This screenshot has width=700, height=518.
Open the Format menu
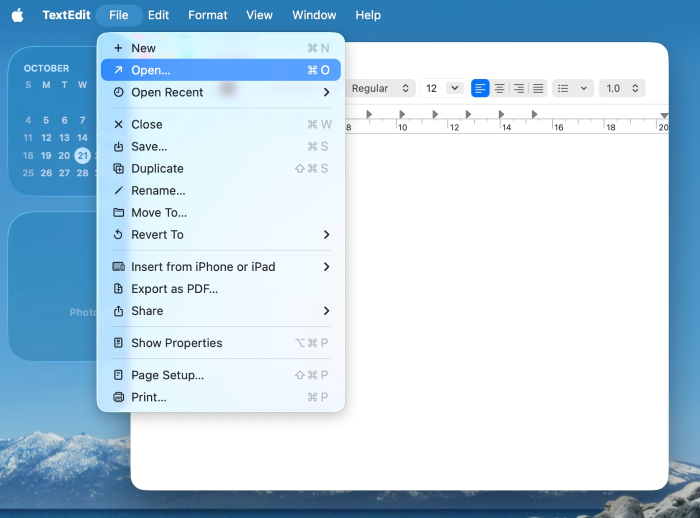[208, 15]
